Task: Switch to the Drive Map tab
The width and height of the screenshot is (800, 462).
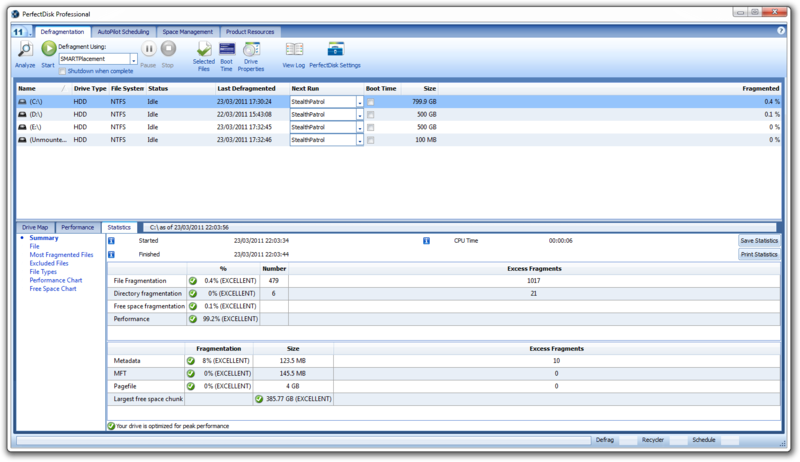Action: coord(35,227)
